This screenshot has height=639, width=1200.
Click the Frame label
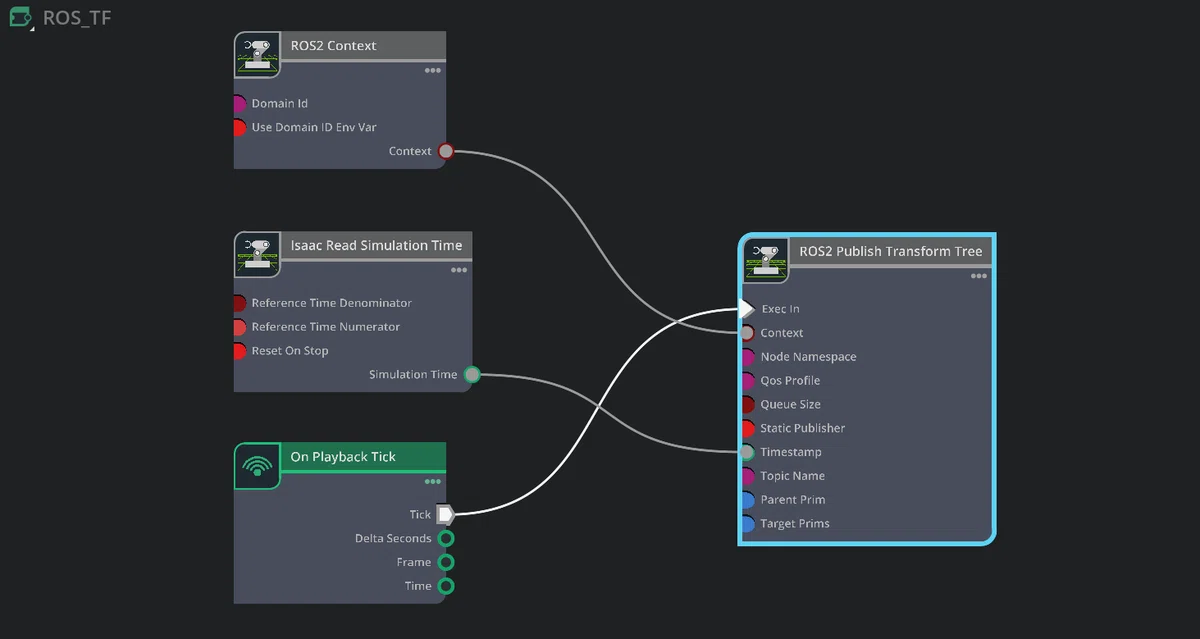[414, 563]
